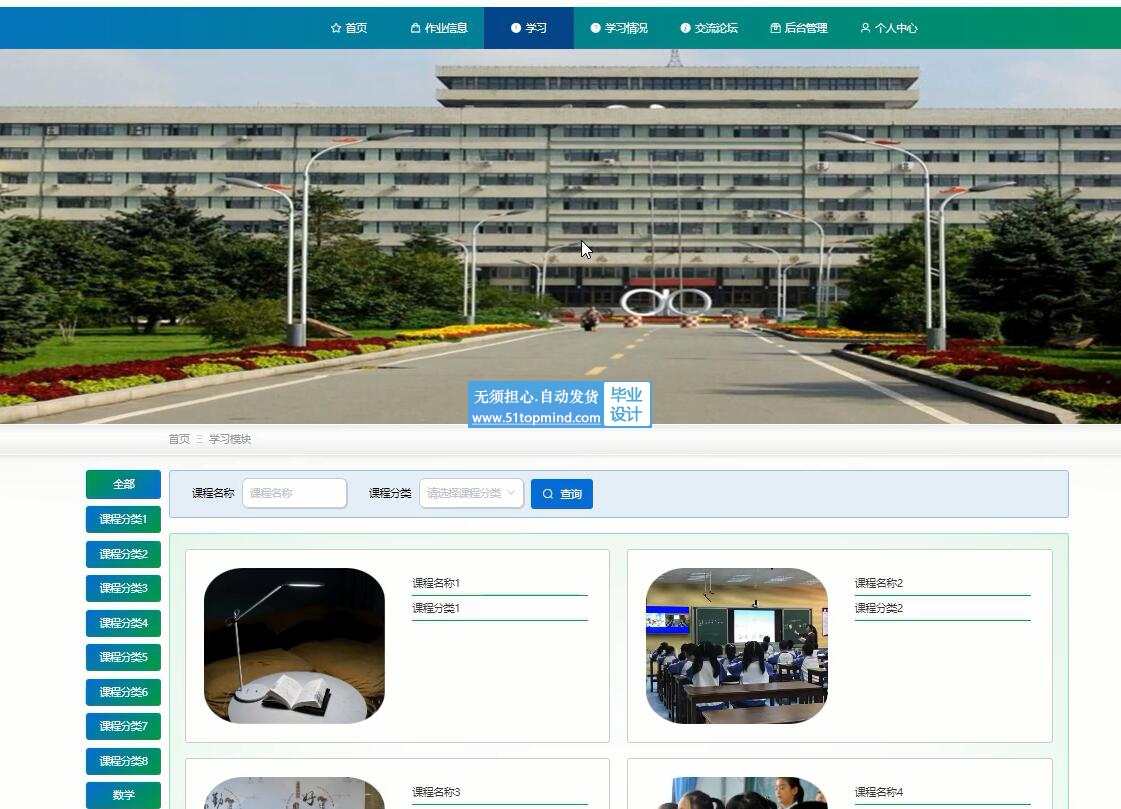Click the 课程名称2 course title
The image size is (1121, 809).
pos(879,583)
